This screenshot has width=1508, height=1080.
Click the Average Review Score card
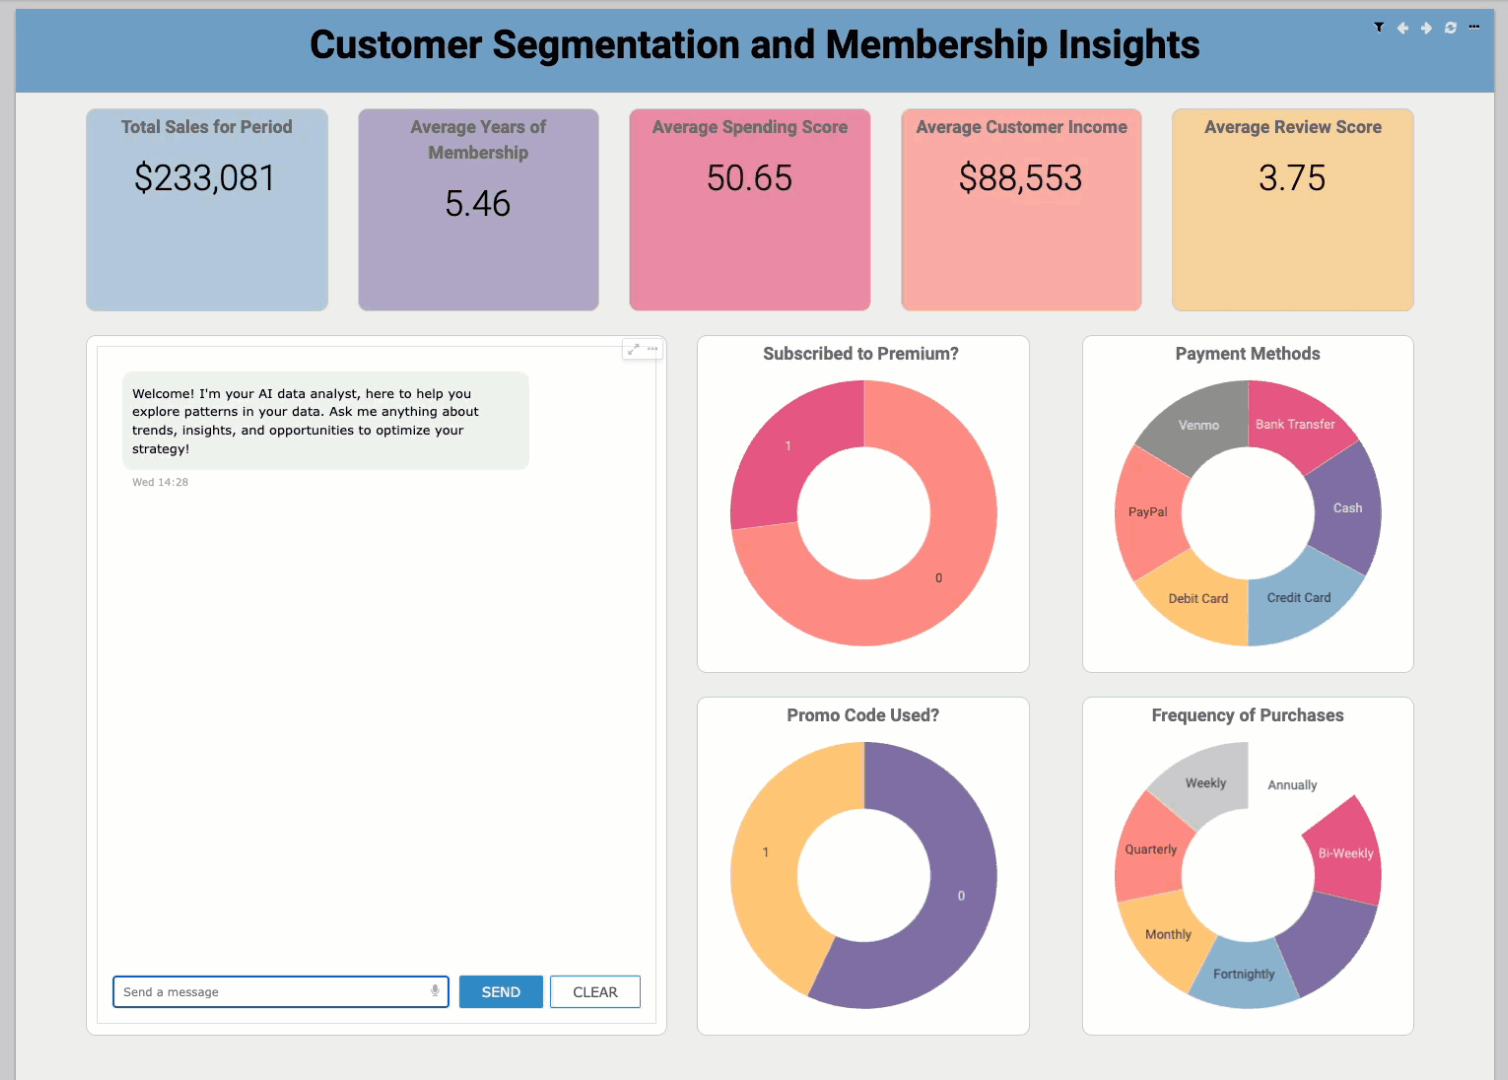[1292, 209]
